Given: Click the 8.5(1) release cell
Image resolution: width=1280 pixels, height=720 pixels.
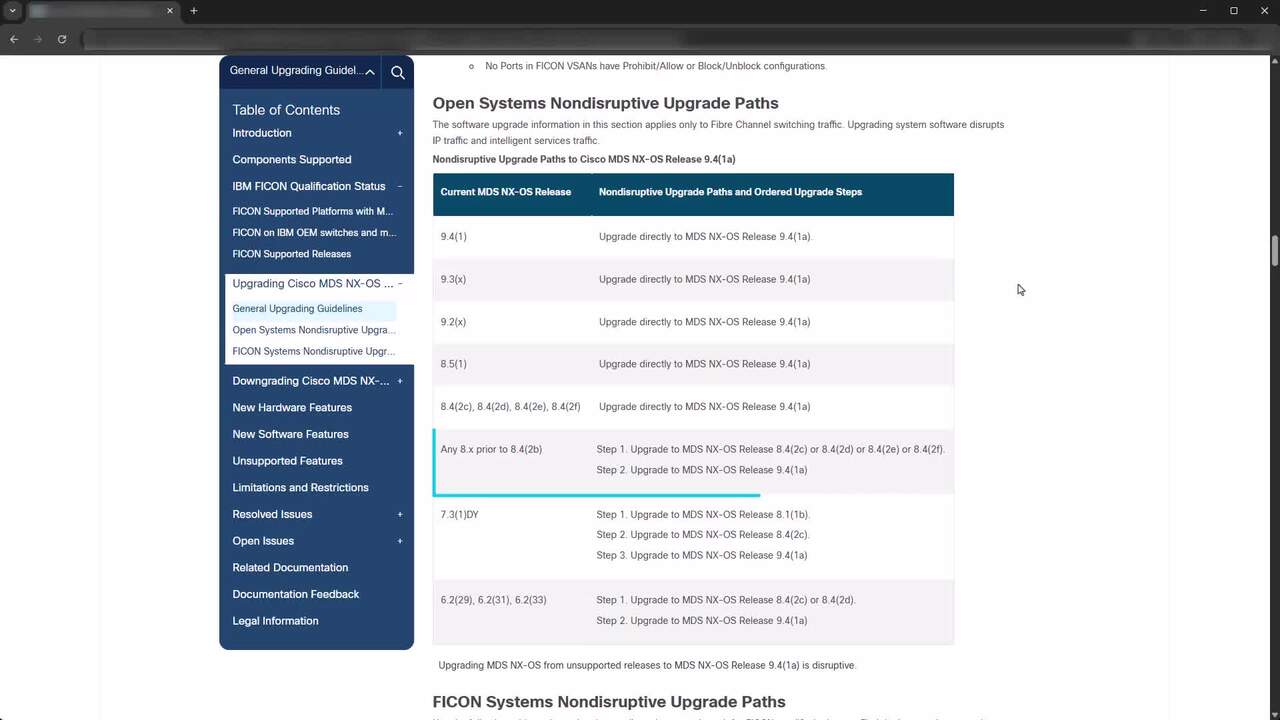Looking at the screenshot, I should pyautogui.click(x=453, y=364).
